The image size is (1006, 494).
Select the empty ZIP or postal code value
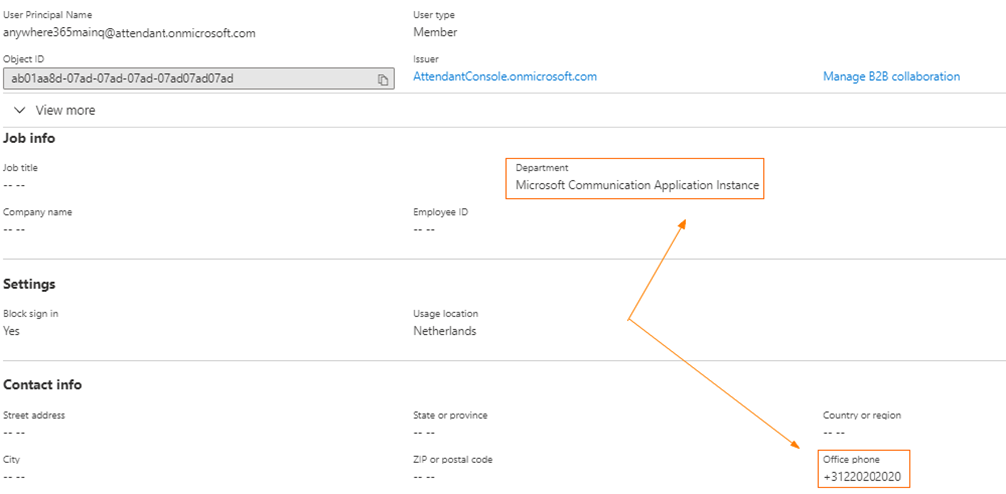(x=424, y=477)
